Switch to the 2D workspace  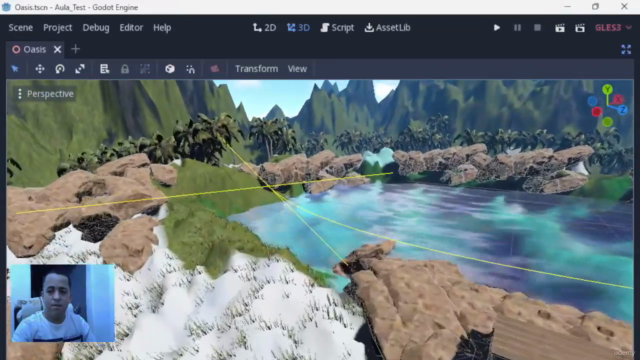click(264, 28)
